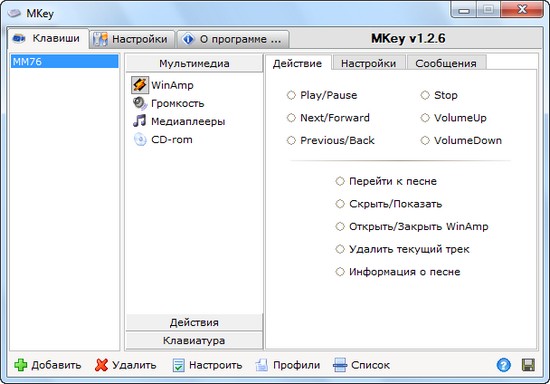This screenshot has height=384, width=550.
Task: Expand the Действия category section
Action: 194,322
